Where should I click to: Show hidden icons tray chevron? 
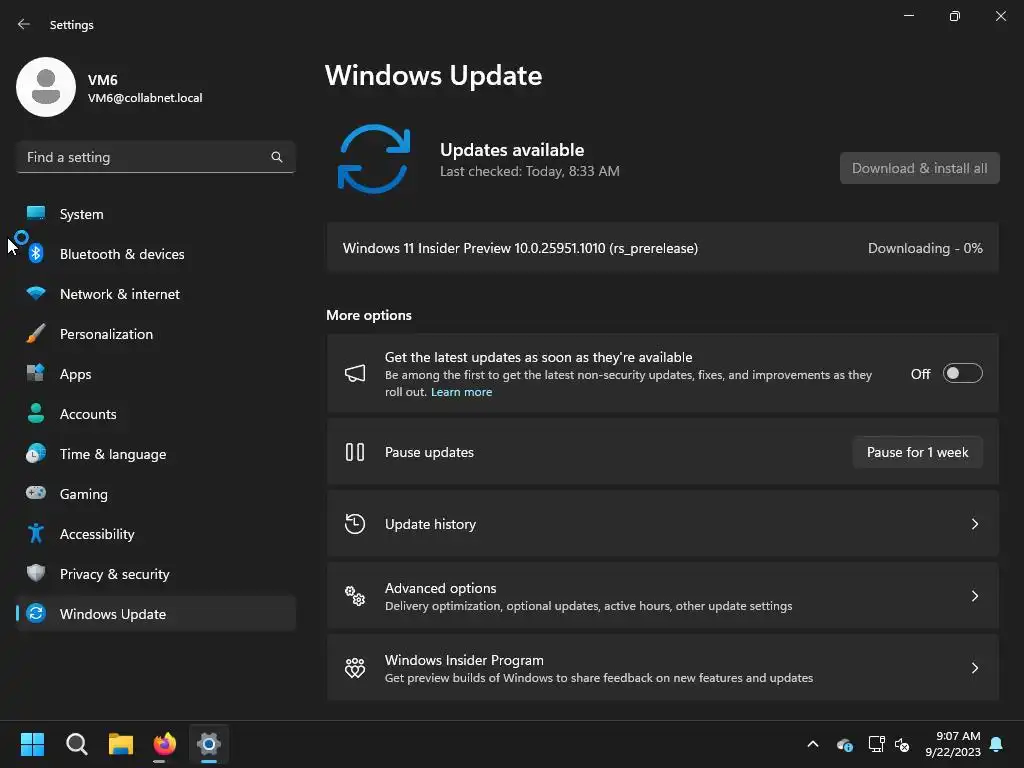813,744
